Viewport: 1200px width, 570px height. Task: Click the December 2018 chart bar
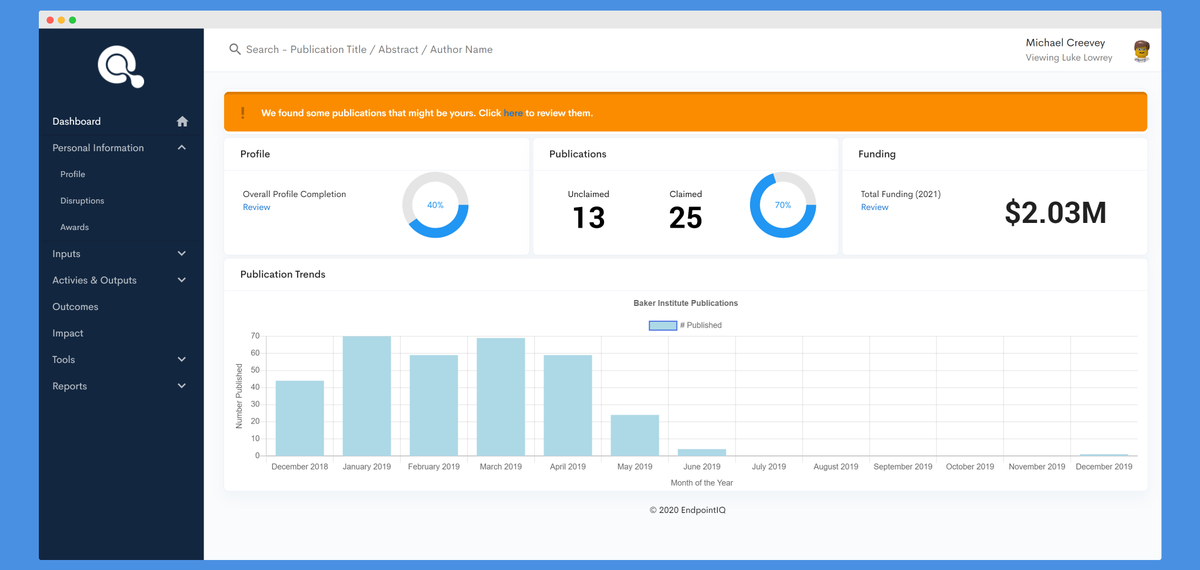click(x=300, y=418)
